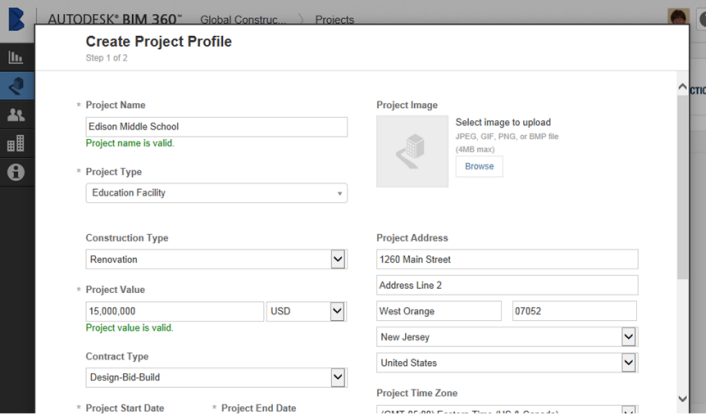
Task: Click the Project Name input field
Action: pos(216,127)
